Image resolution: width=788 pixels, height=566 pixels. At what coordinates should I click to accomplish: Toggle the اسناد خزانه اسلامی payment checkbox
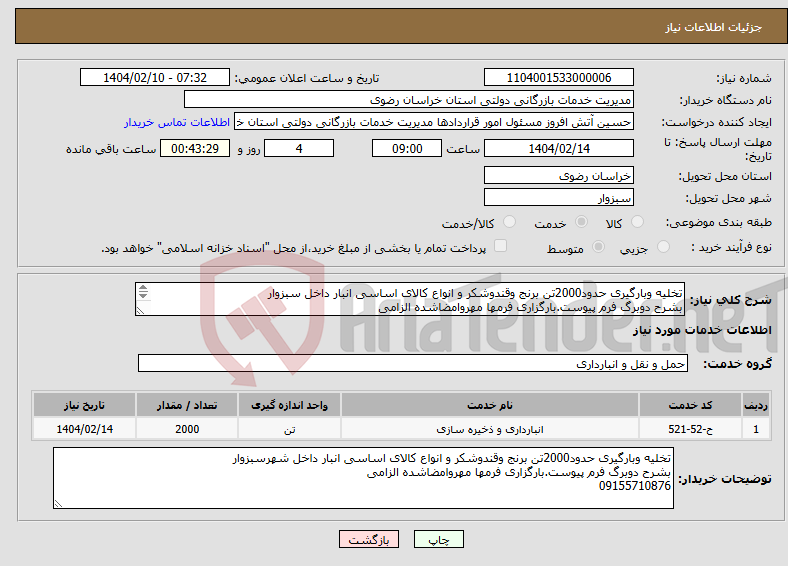tap(501, 246)
